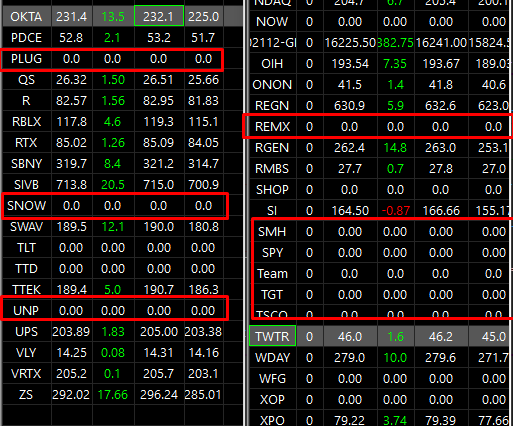
Task: Select QS change value 1.50
Action: pyautogui.click(x=113, y=80)
